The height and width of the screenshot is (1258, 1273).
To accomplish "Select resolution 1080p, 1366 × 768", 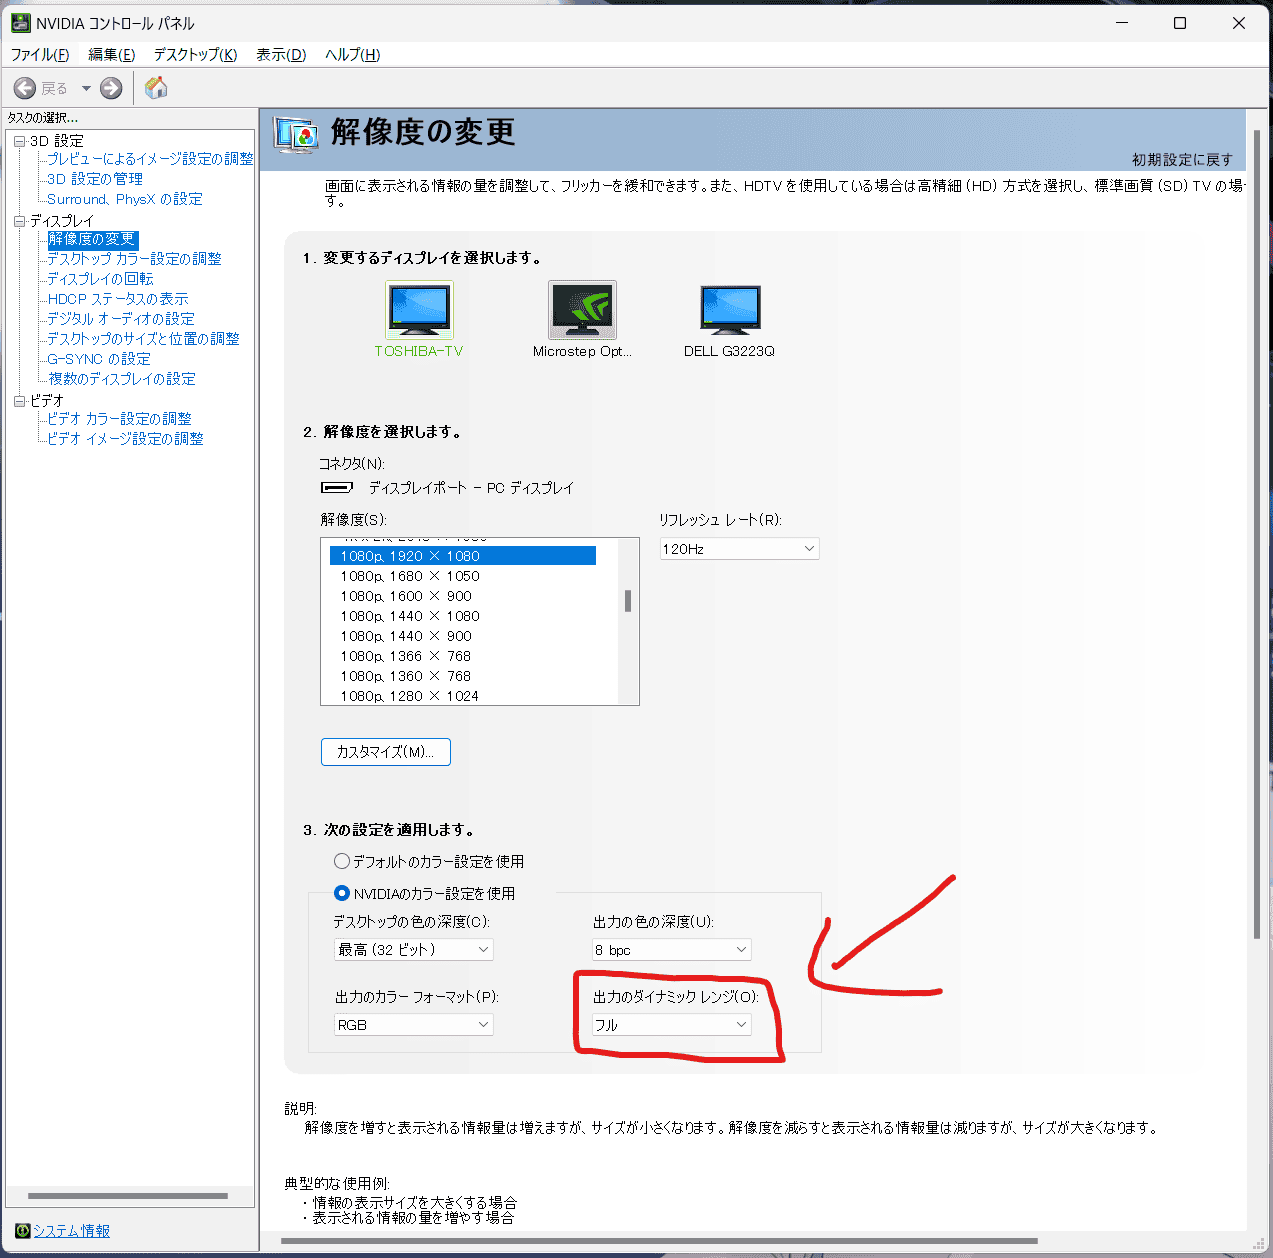I will point(463,656).
